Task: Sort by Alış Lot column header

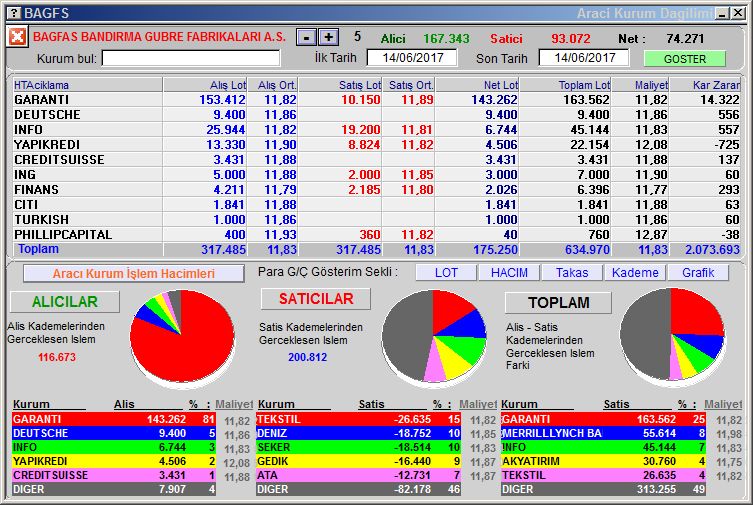Action: [205, 85]
